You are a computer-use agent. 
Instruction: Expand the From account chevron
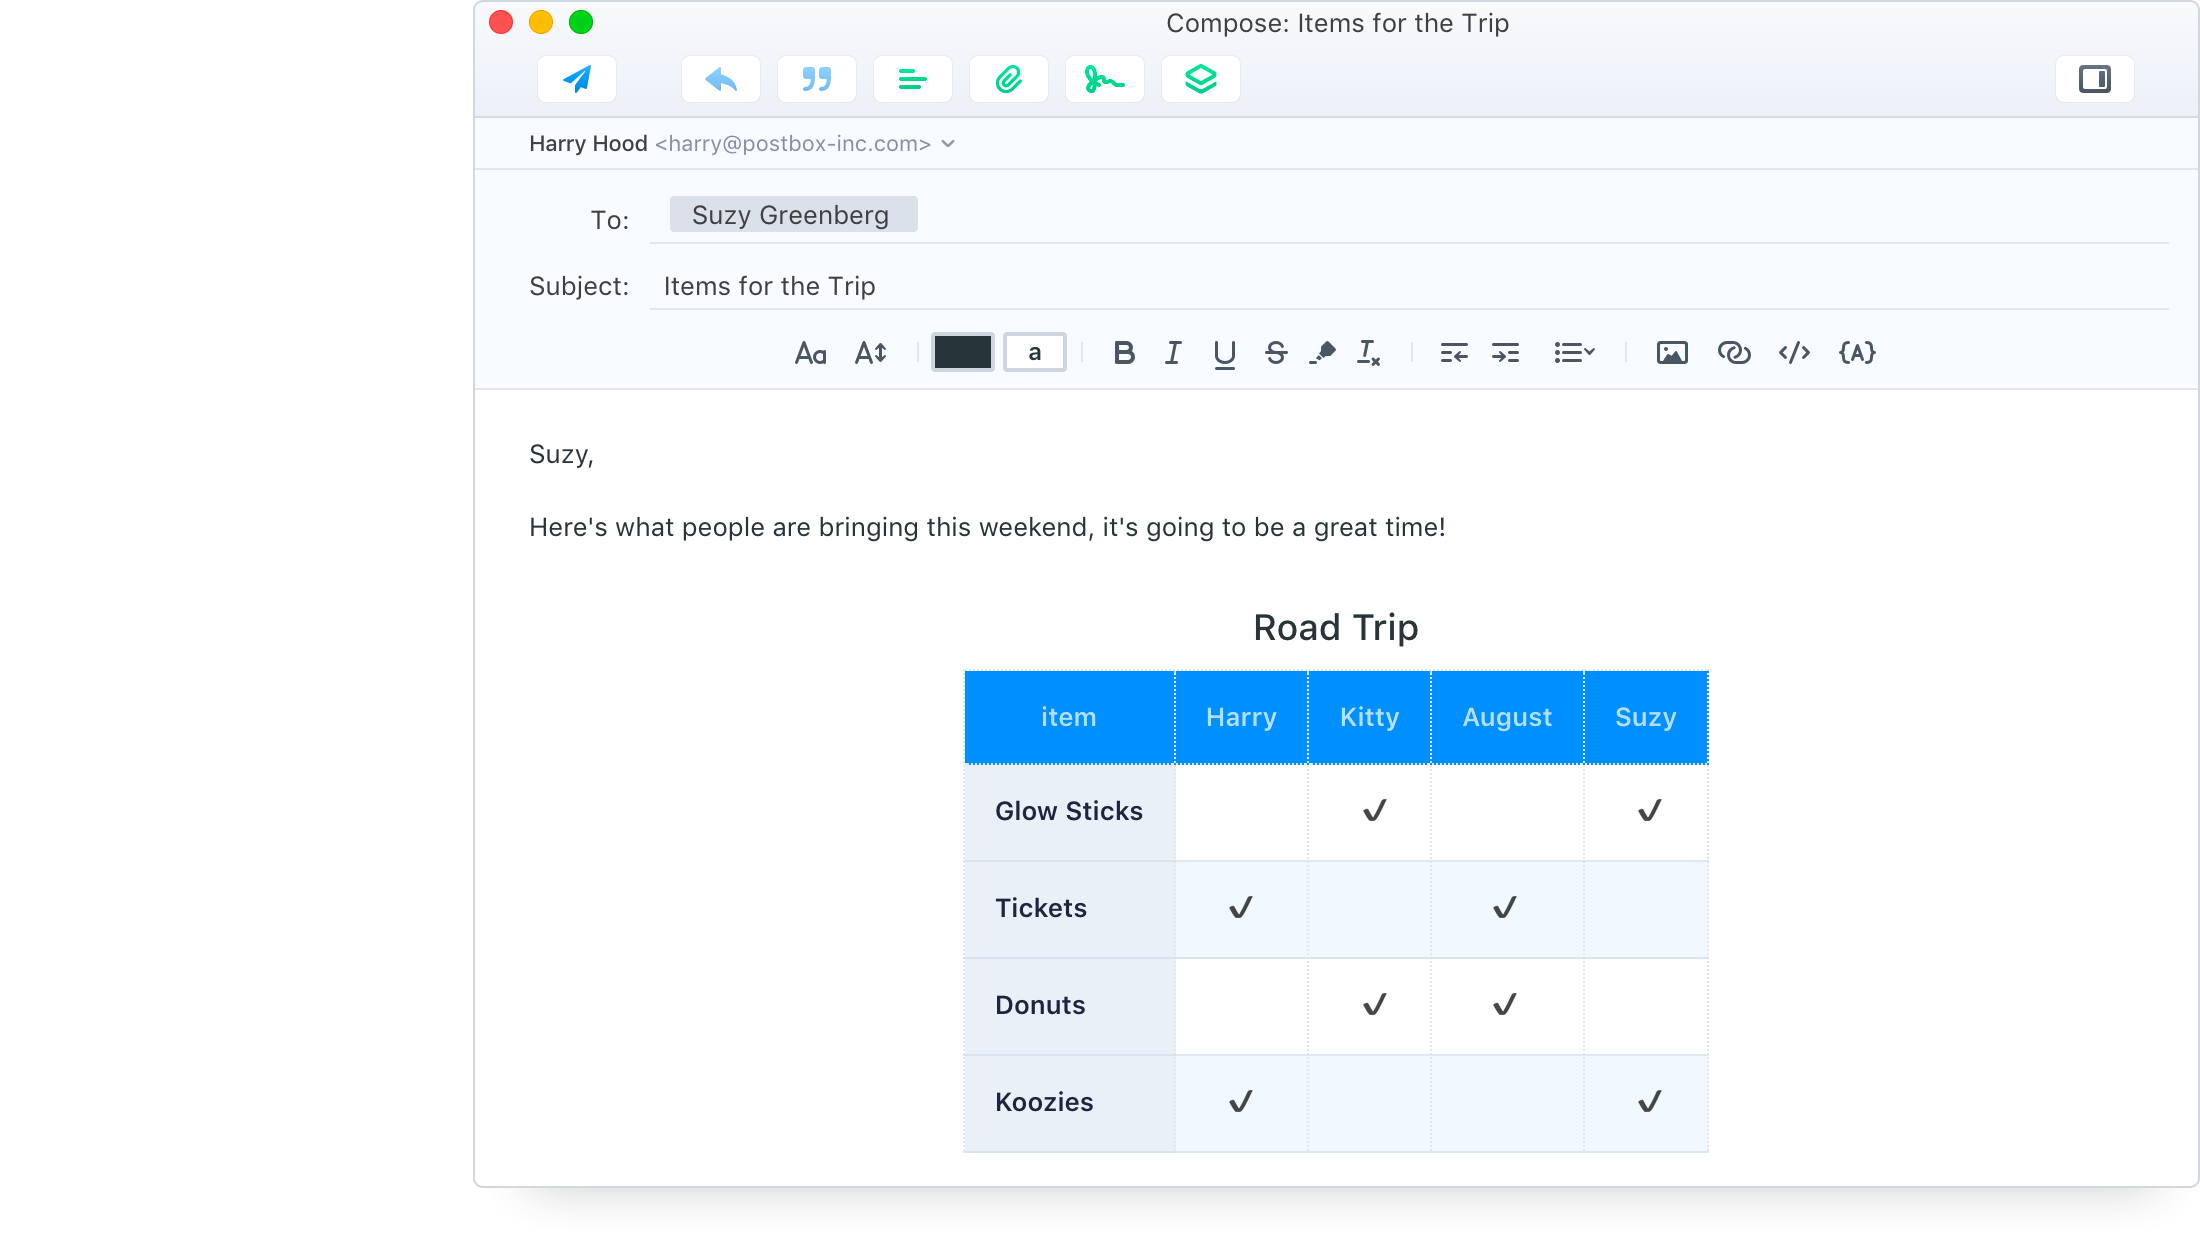coord(948,144)
